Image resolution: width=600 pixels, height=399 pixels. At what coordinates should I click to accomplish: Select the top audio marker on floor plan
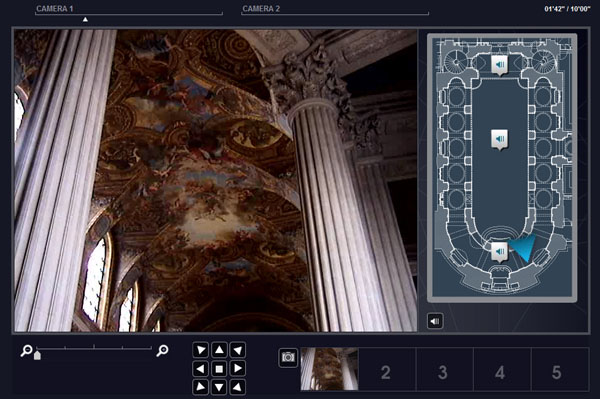coord(500,65)
